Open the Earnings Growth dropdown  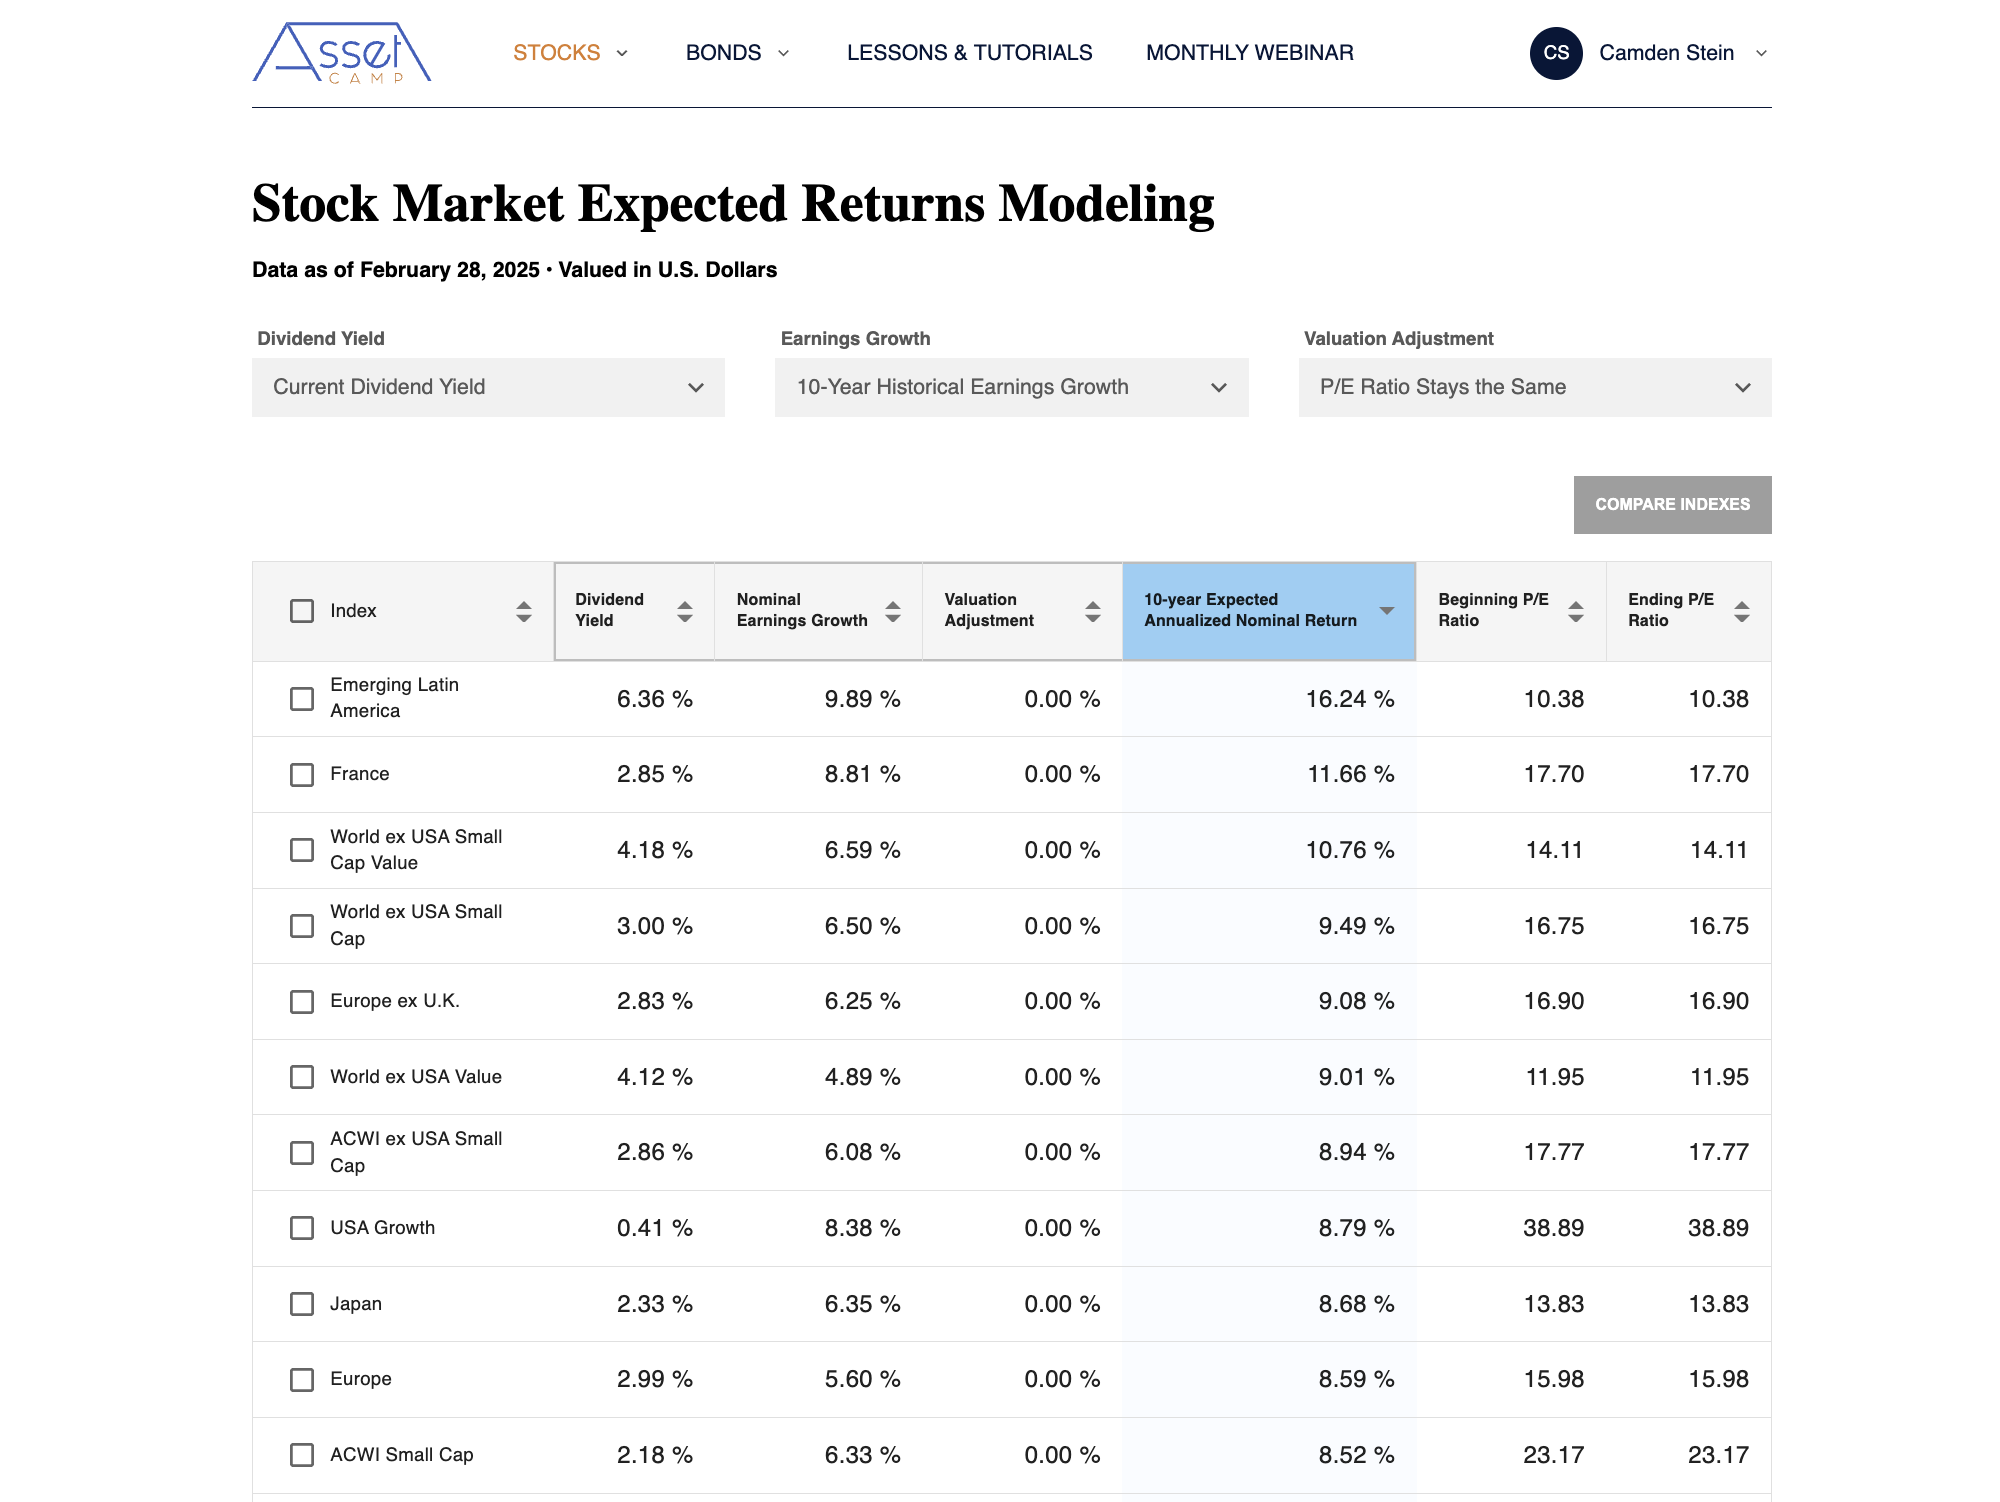coord(1011,387)
